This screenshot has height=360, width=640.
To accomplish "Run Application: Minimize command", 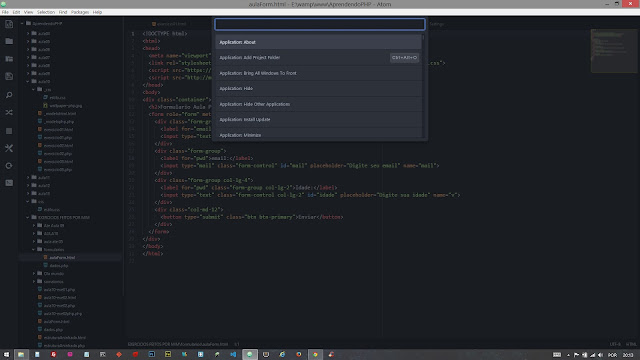I will point(318,134).
